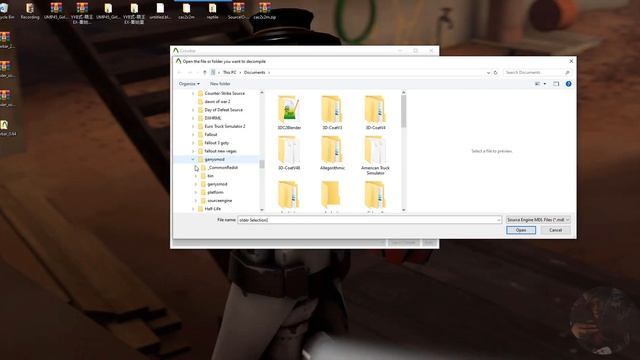Select the Half-Life folder in tree
The height and width of the screenshot is (360, 640).
pos(212,209)
